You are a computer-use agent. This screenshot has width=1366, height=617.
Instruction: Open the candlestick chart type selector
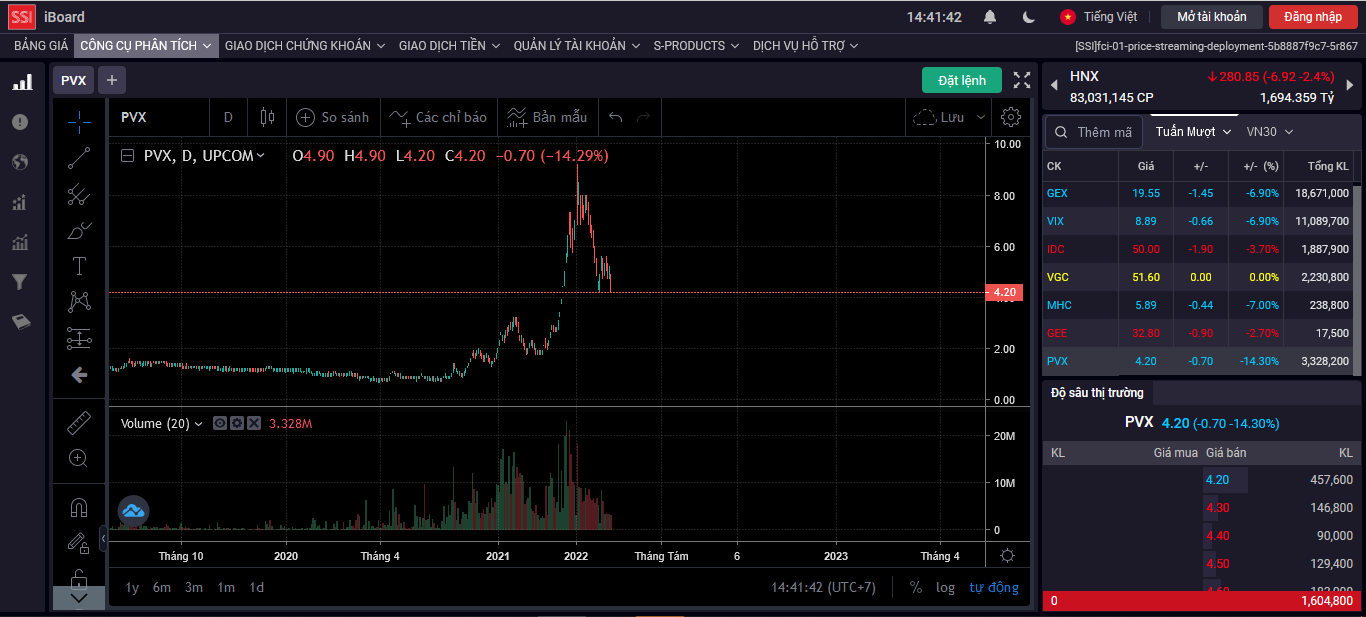tap(267, 117)
